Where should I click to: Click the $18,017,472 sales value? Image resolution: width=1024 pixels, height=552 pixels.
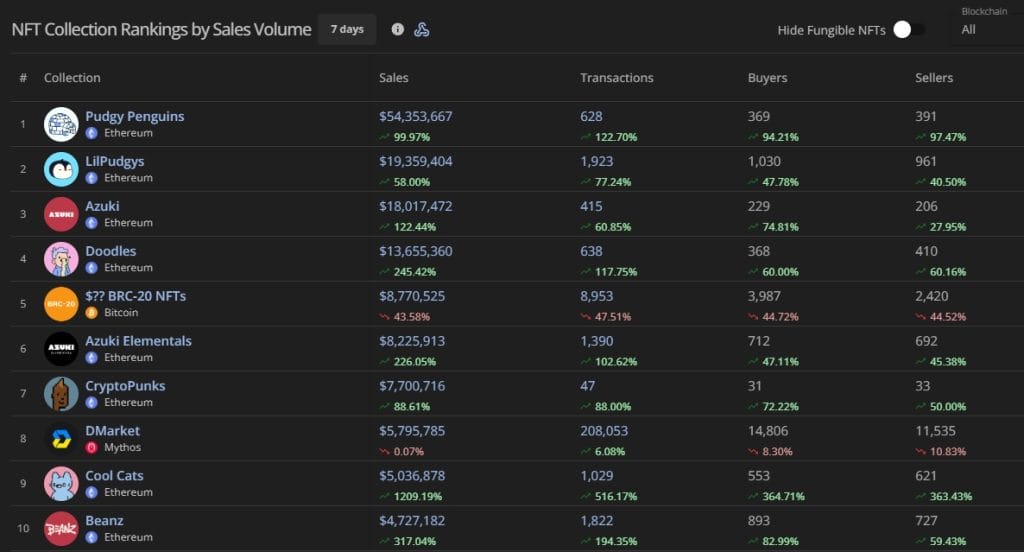[415, 206]
